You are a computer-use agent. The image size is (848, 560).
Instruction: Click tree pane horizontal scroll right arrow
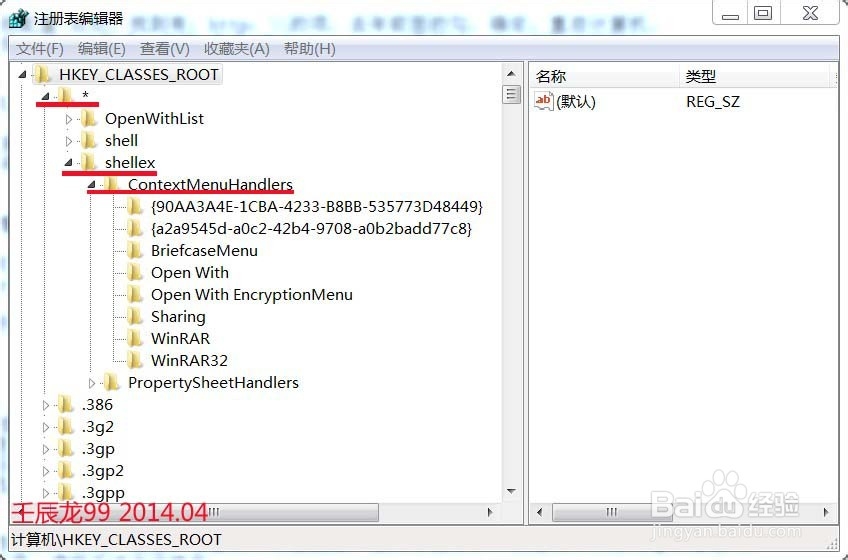[x=490, y=512]
